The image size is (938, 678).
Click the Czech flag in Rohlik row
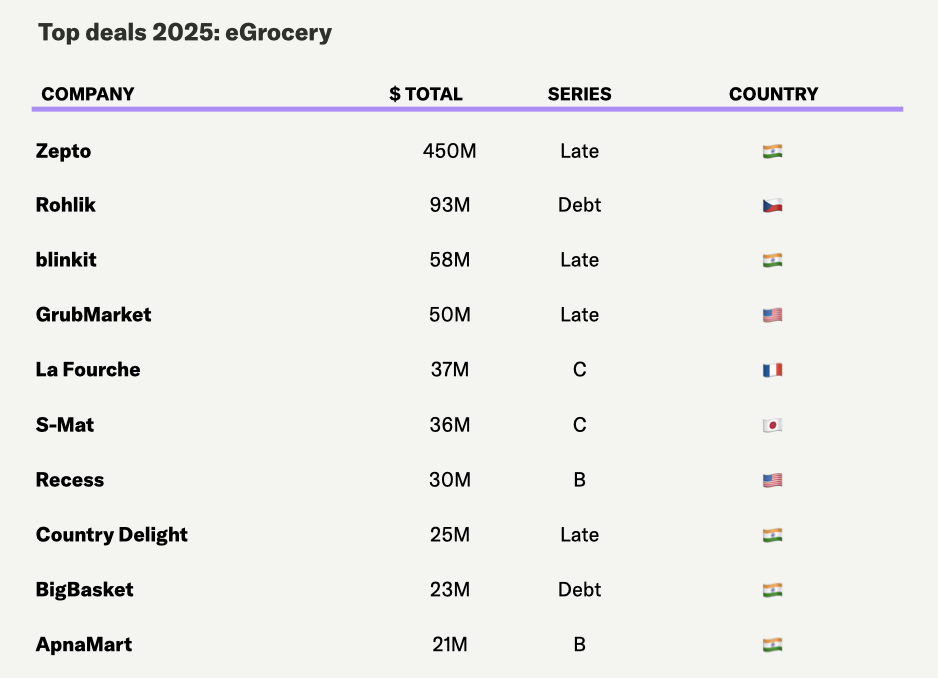pos(772,206)
